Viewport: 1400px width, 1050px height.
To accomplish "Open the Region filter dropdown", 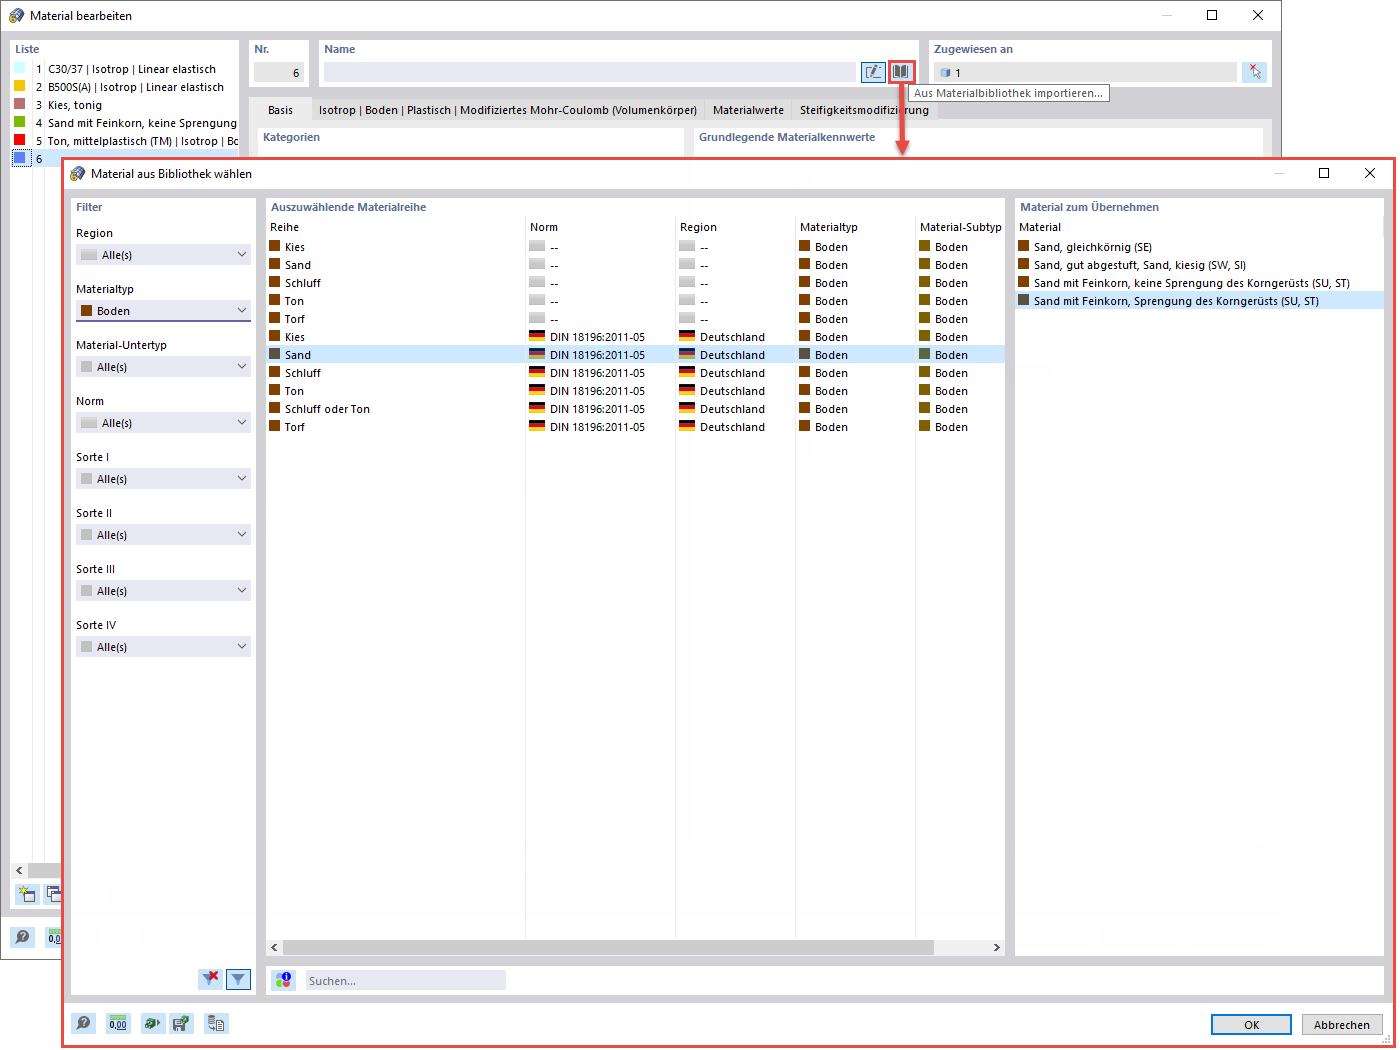I will (163, 255).
